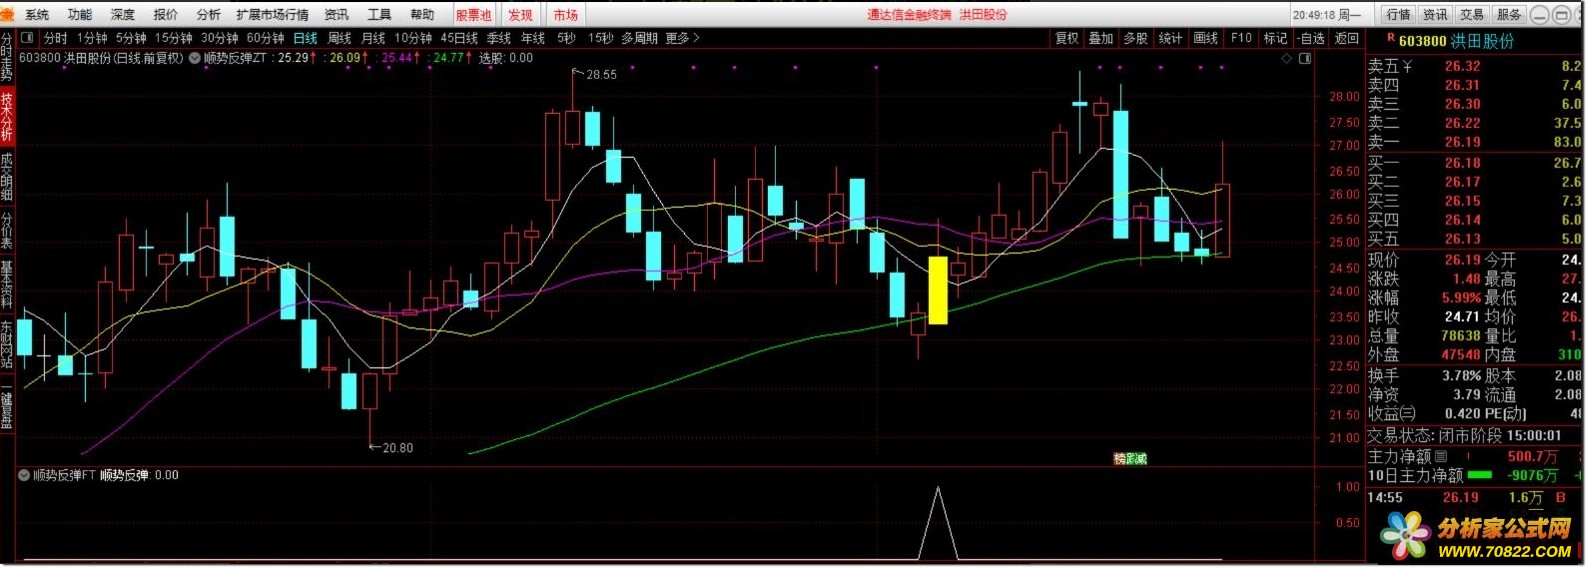Select the 15分钟 period
The height and width of the screenshot is (568, 1588).
point(174,38)
